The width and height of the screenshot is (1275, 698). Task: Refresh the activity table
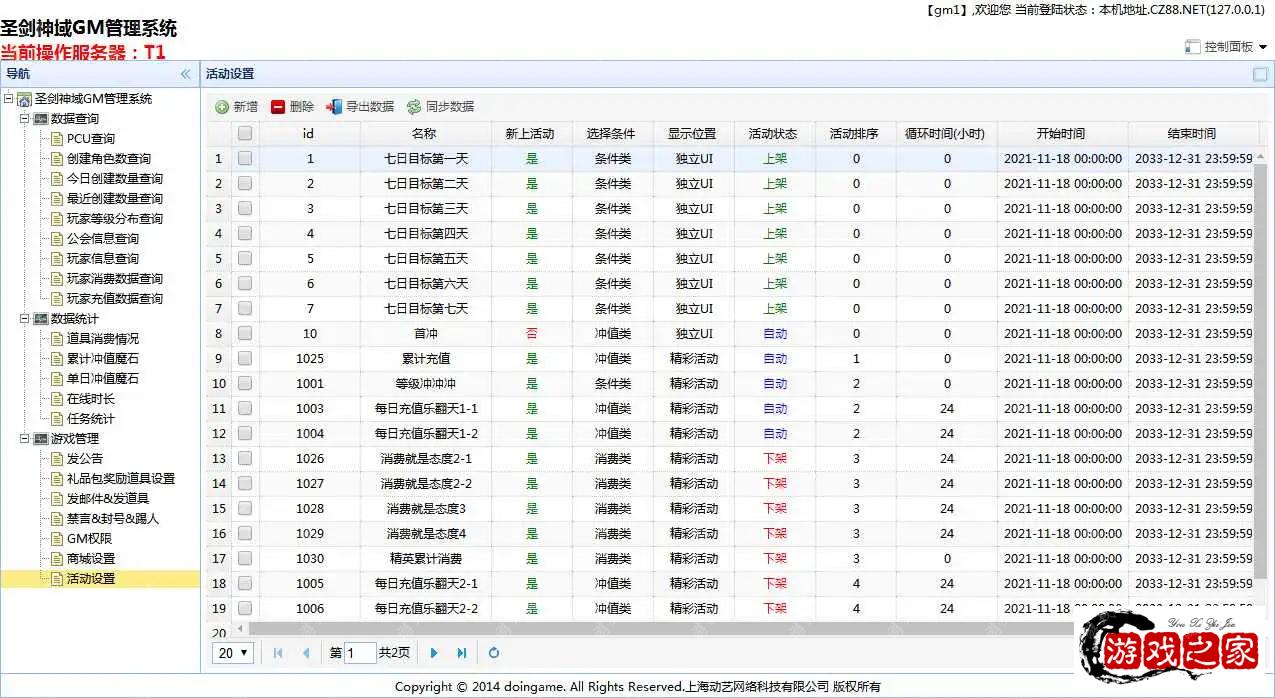coord(493,653)
